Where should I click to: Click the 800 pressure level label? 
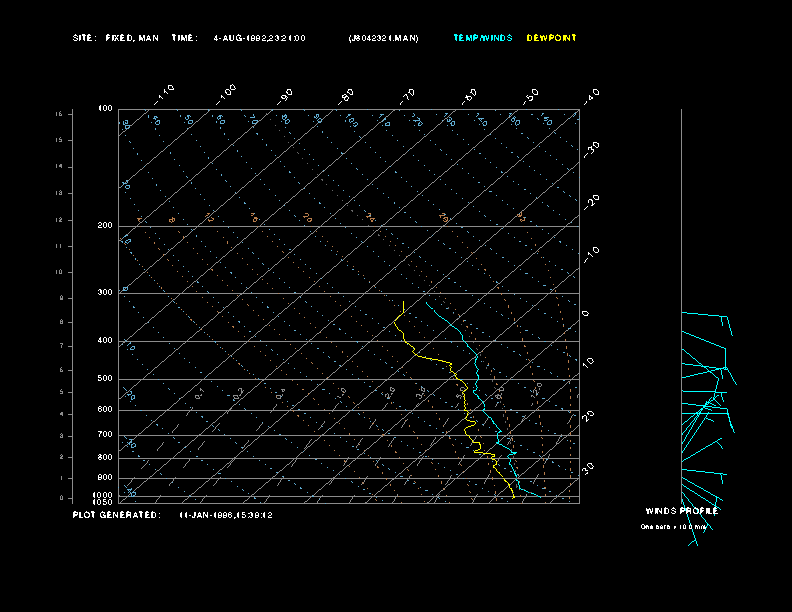coord(105,457)
